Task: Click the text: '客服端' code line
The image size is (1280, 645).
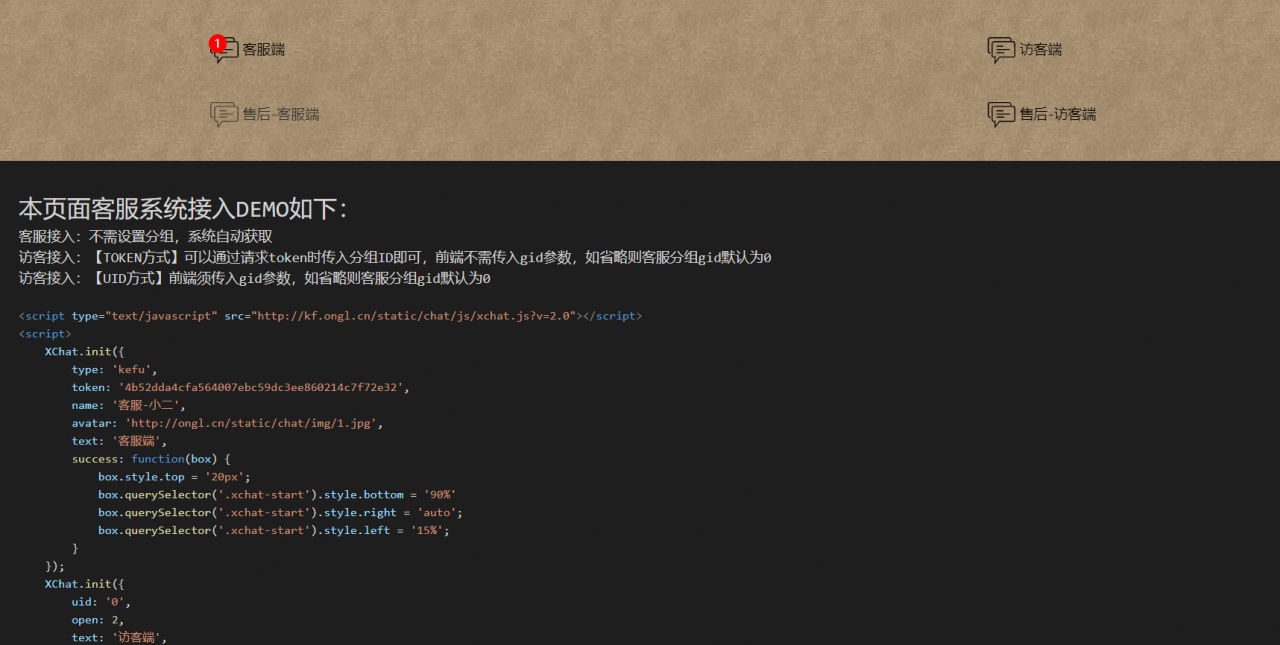Action: click(120, 441)
